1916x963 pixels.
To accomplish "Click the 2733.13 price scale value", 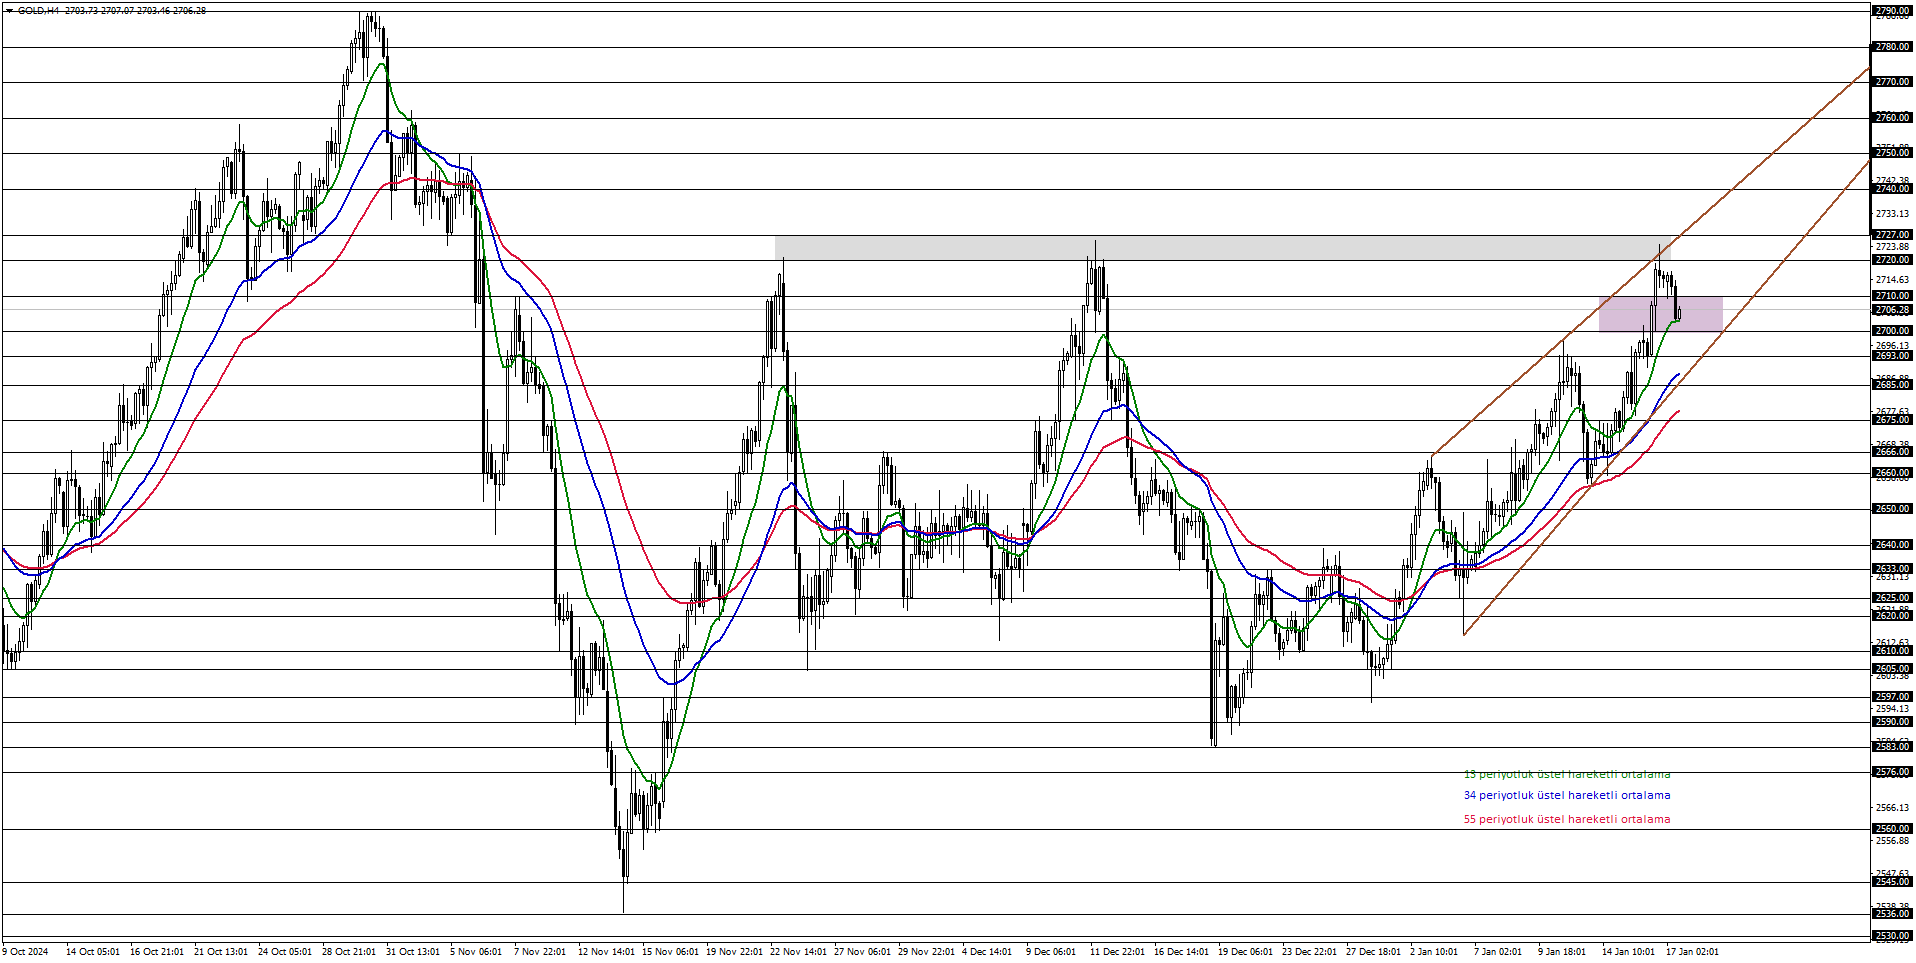I will 1893,214.
